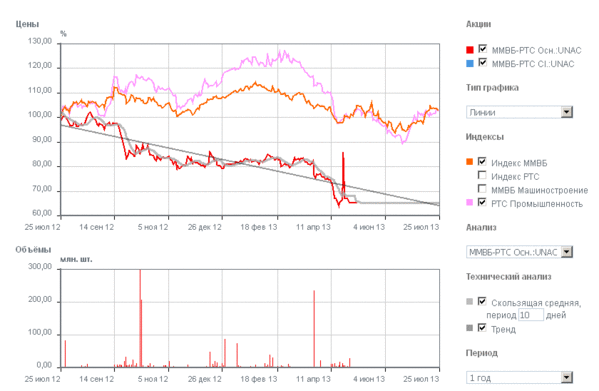Check the ММВБ Машиностроение checkbox
Screen dimensions: 599x391
pos(482,188)
